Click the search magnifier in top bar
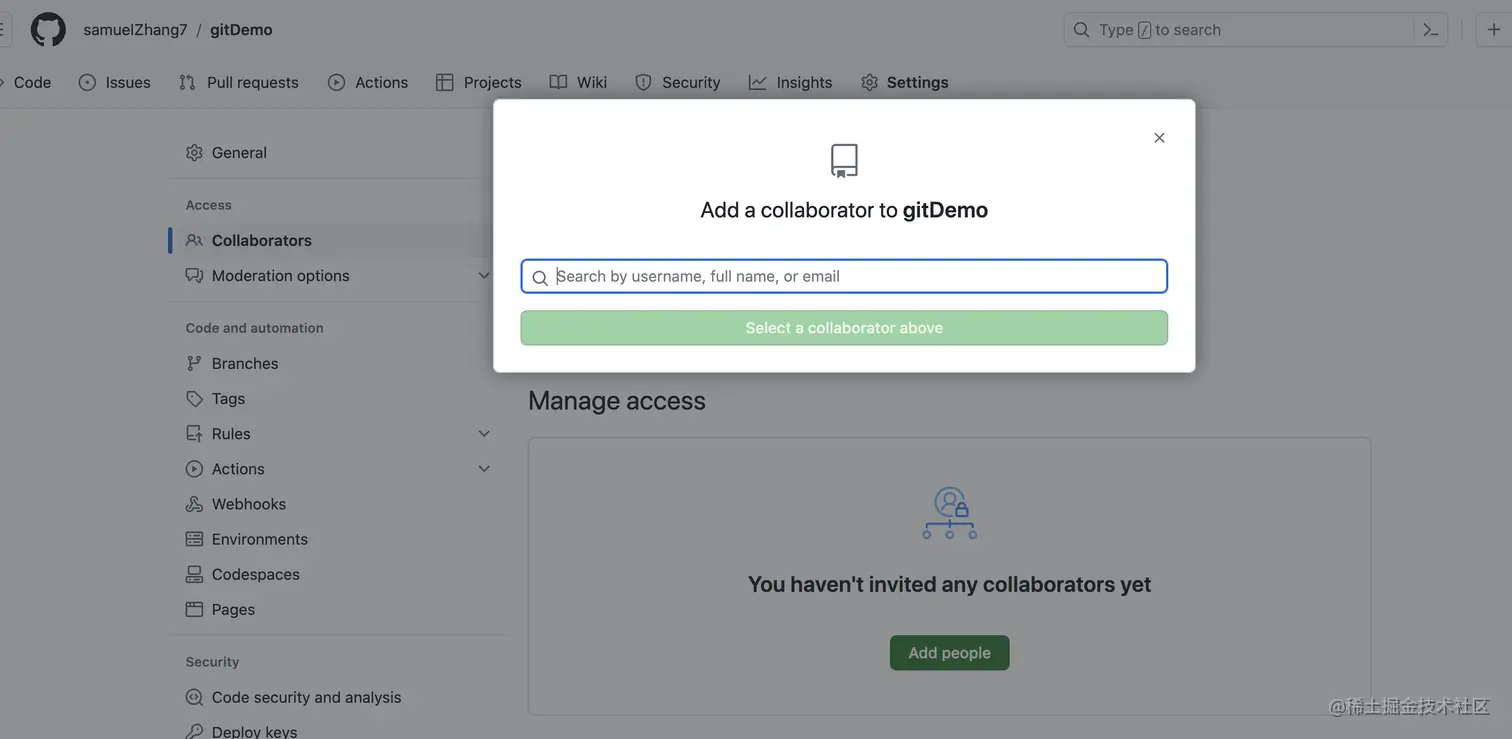Screen dimensions: 1512x739 pyautogui.click(x=1081, y=30)
